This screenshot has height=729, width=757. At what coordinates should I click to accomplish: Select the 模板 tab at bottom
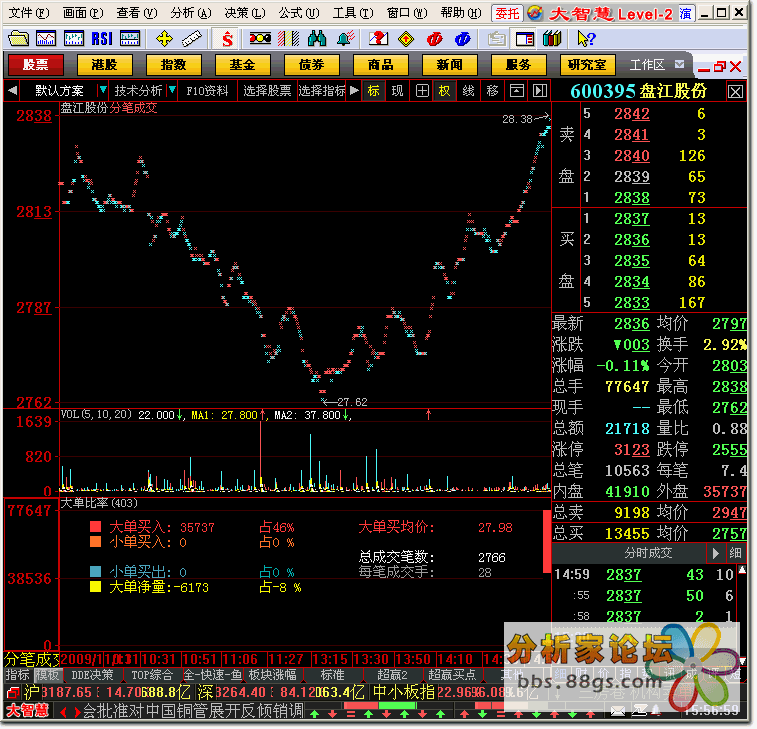tap(47, 676)
